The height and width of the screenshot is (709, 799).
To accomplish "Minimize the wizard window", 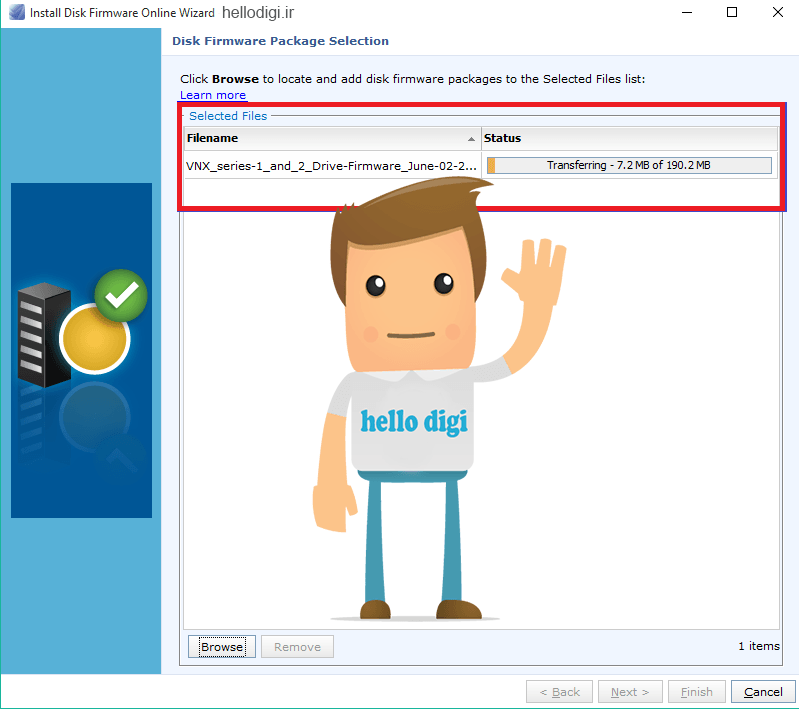I will [687, 12].
